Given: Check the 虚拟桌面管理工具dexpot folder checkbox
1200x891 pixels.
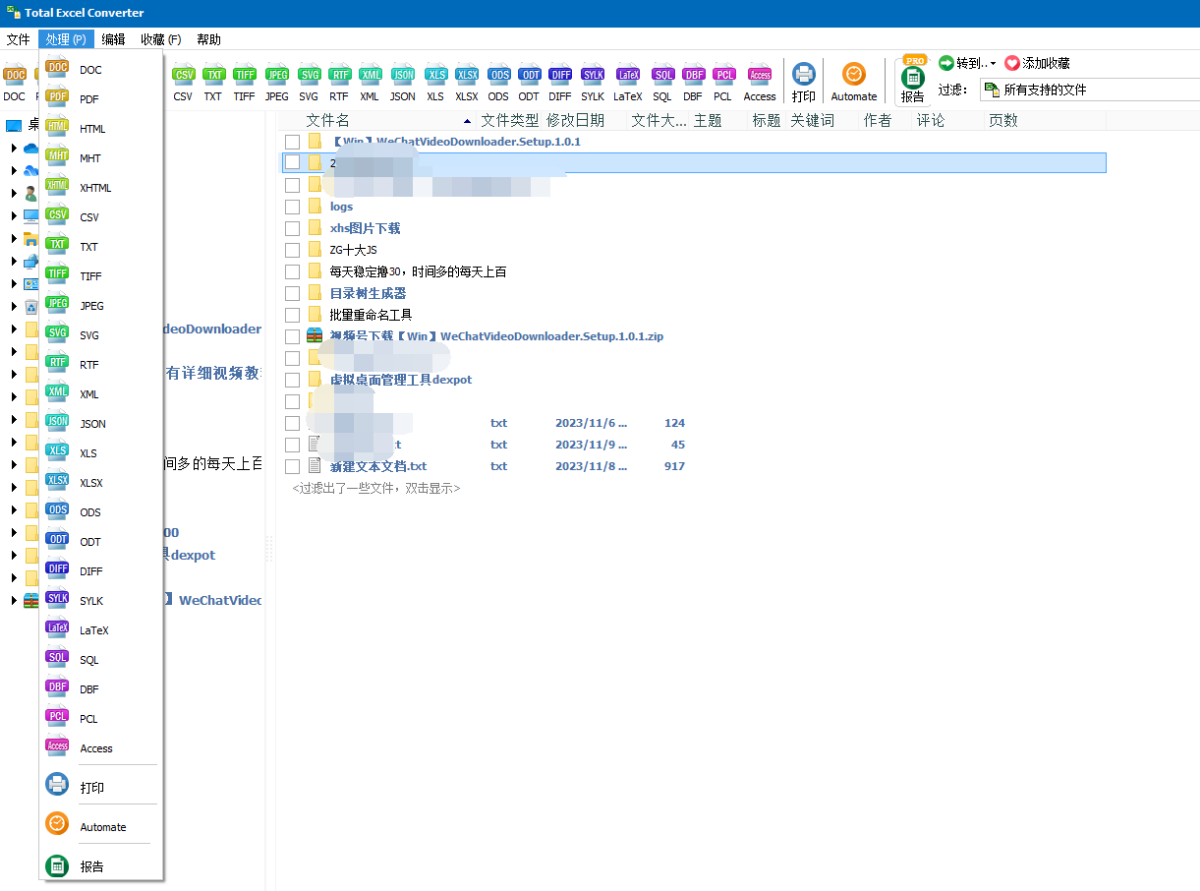Looking at the screenshot, I should (292, 380).
